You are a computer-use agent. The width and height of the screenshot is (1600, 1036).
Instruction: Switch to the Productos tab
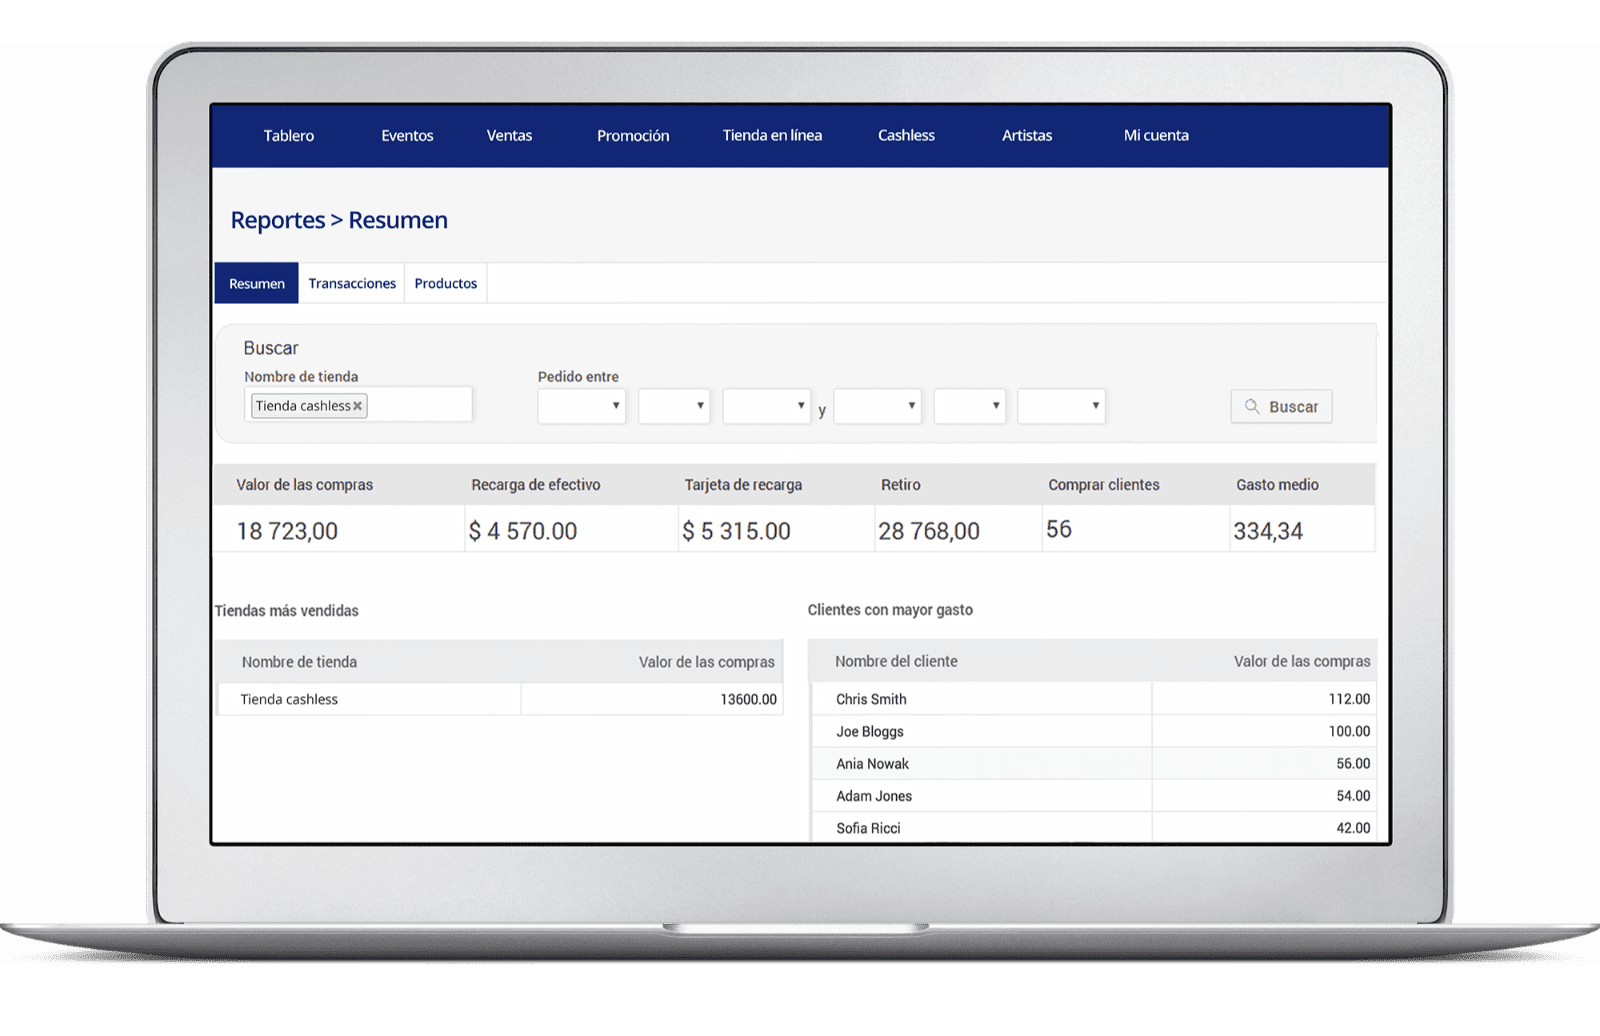point(446,284)
